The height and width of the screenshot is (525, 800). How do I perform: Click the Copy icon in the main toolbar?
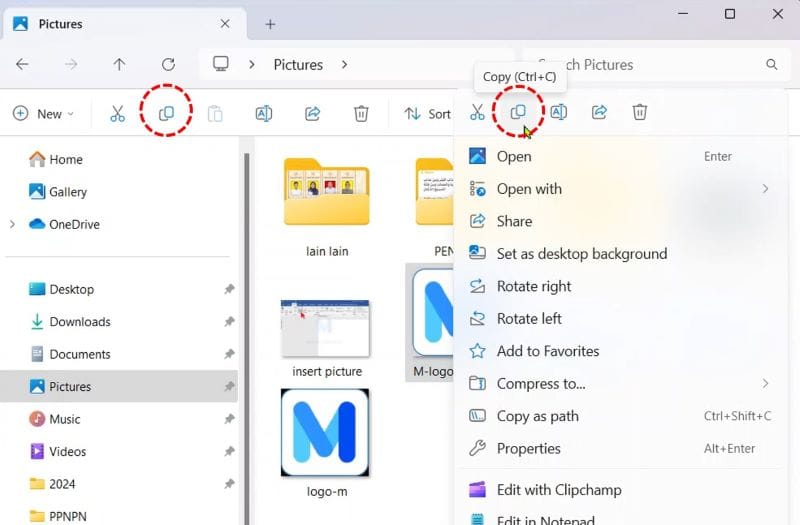click(x=166, y=114)
